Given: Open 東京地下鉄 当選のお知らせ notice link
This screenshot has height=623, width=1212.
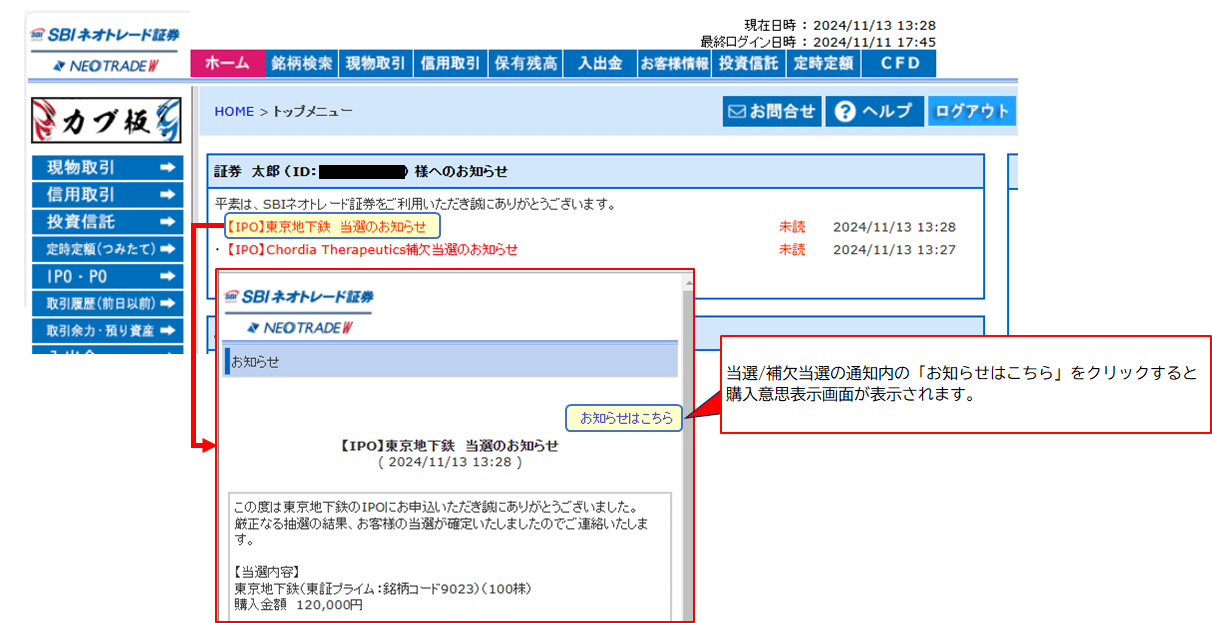Looking at the screenshot, I should pos(330,227).
